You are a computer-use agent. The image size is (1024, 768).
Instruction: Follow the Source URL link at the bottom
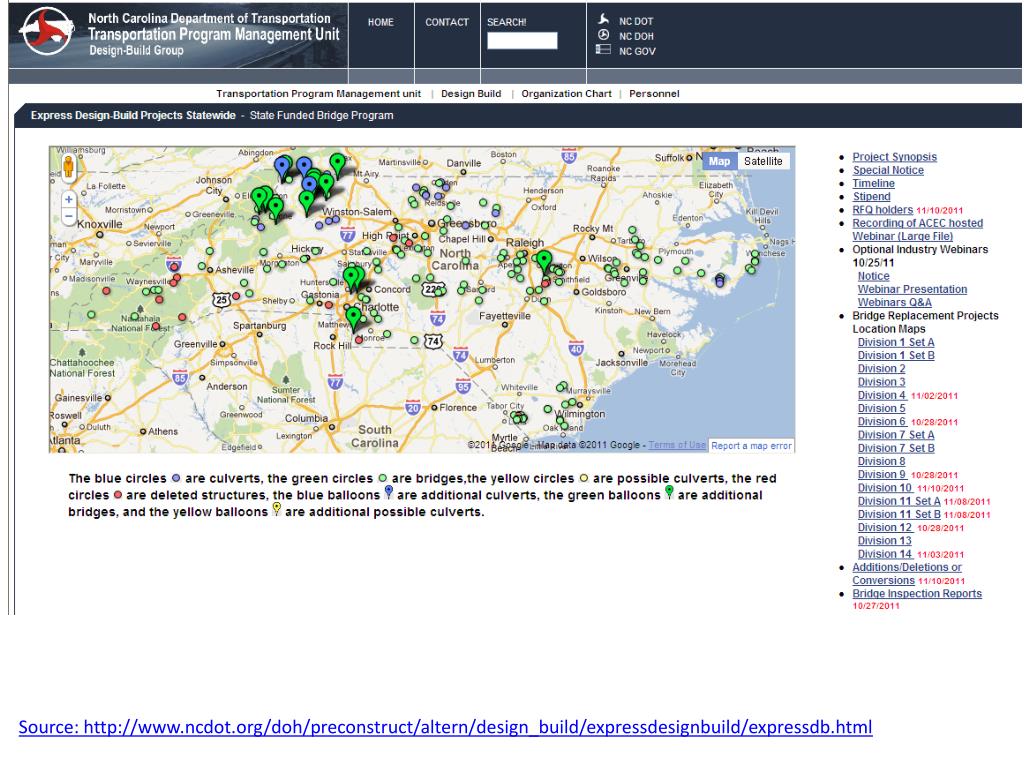coord(445,727)
